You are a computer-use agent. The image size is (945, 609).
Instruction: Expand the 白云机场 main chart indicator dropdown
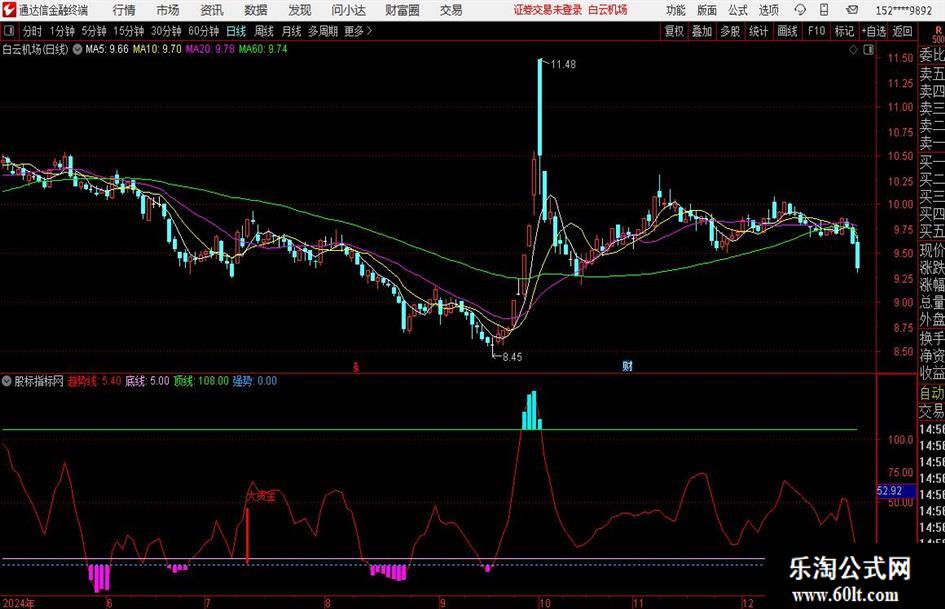(x=78, y=49)
